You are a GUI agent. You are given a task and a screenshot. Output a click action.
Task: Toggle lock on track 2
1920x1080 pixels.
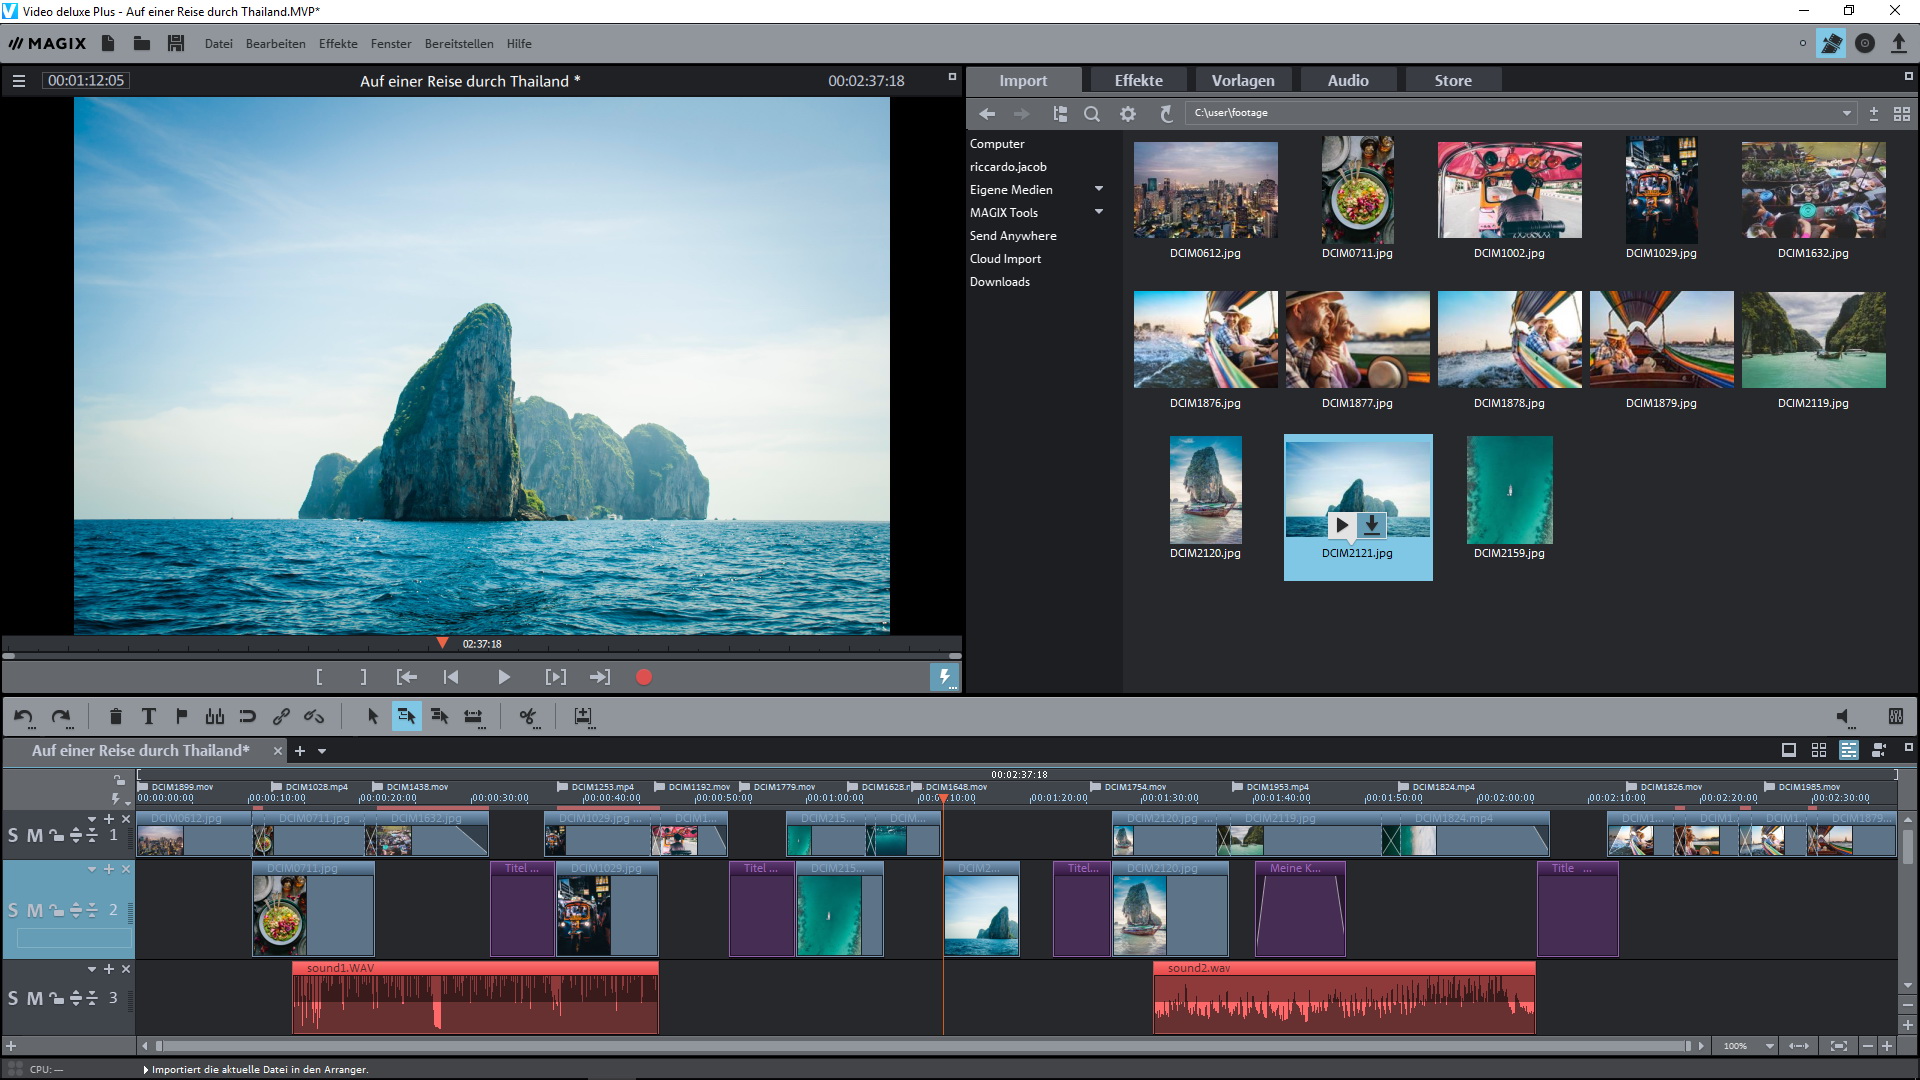point(57,911)
